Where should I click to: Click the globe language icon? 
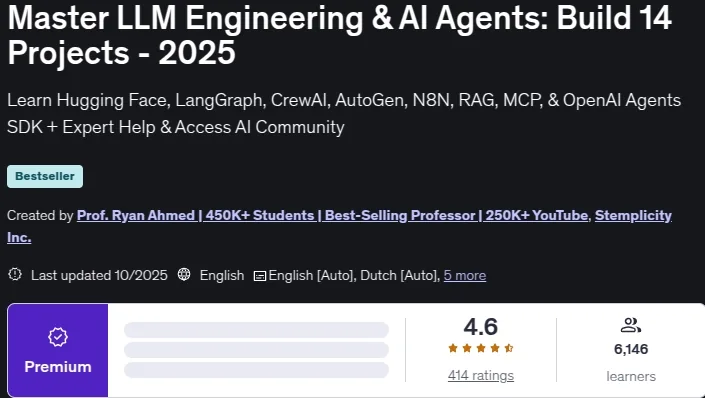(x=184, y=274)
